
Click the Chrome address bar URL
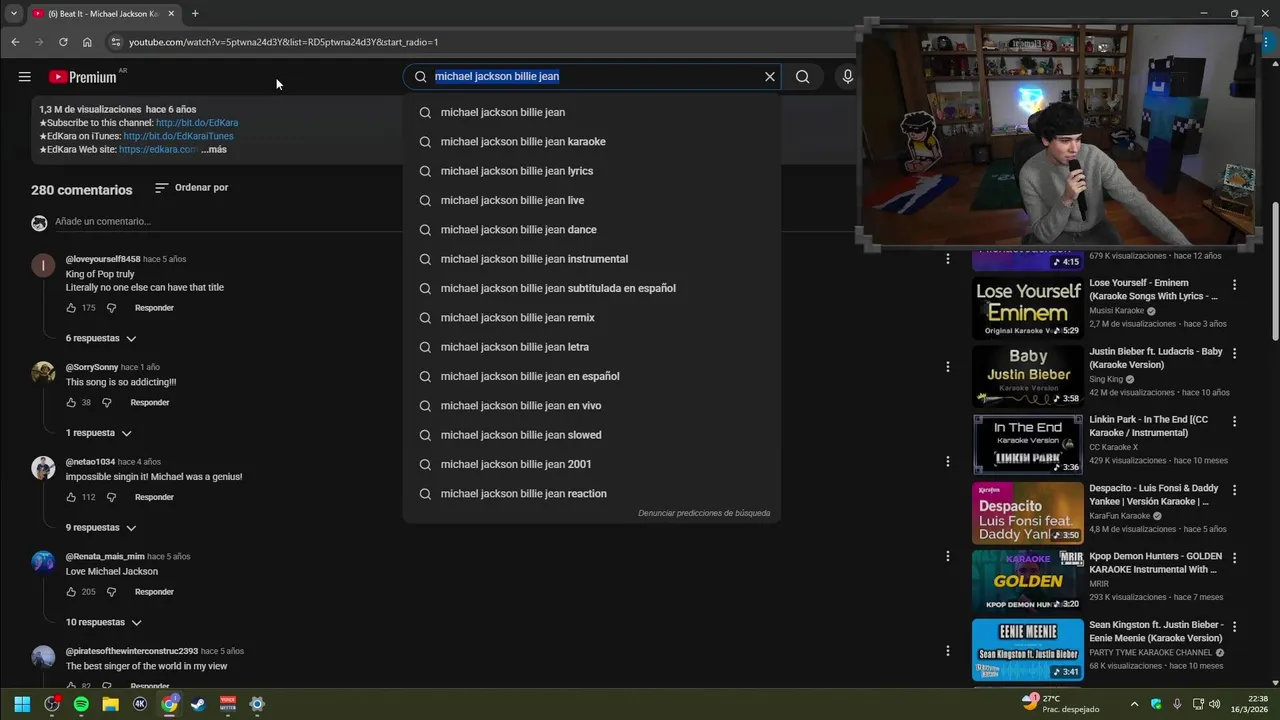pyautogui.click(x=283, y=42)
